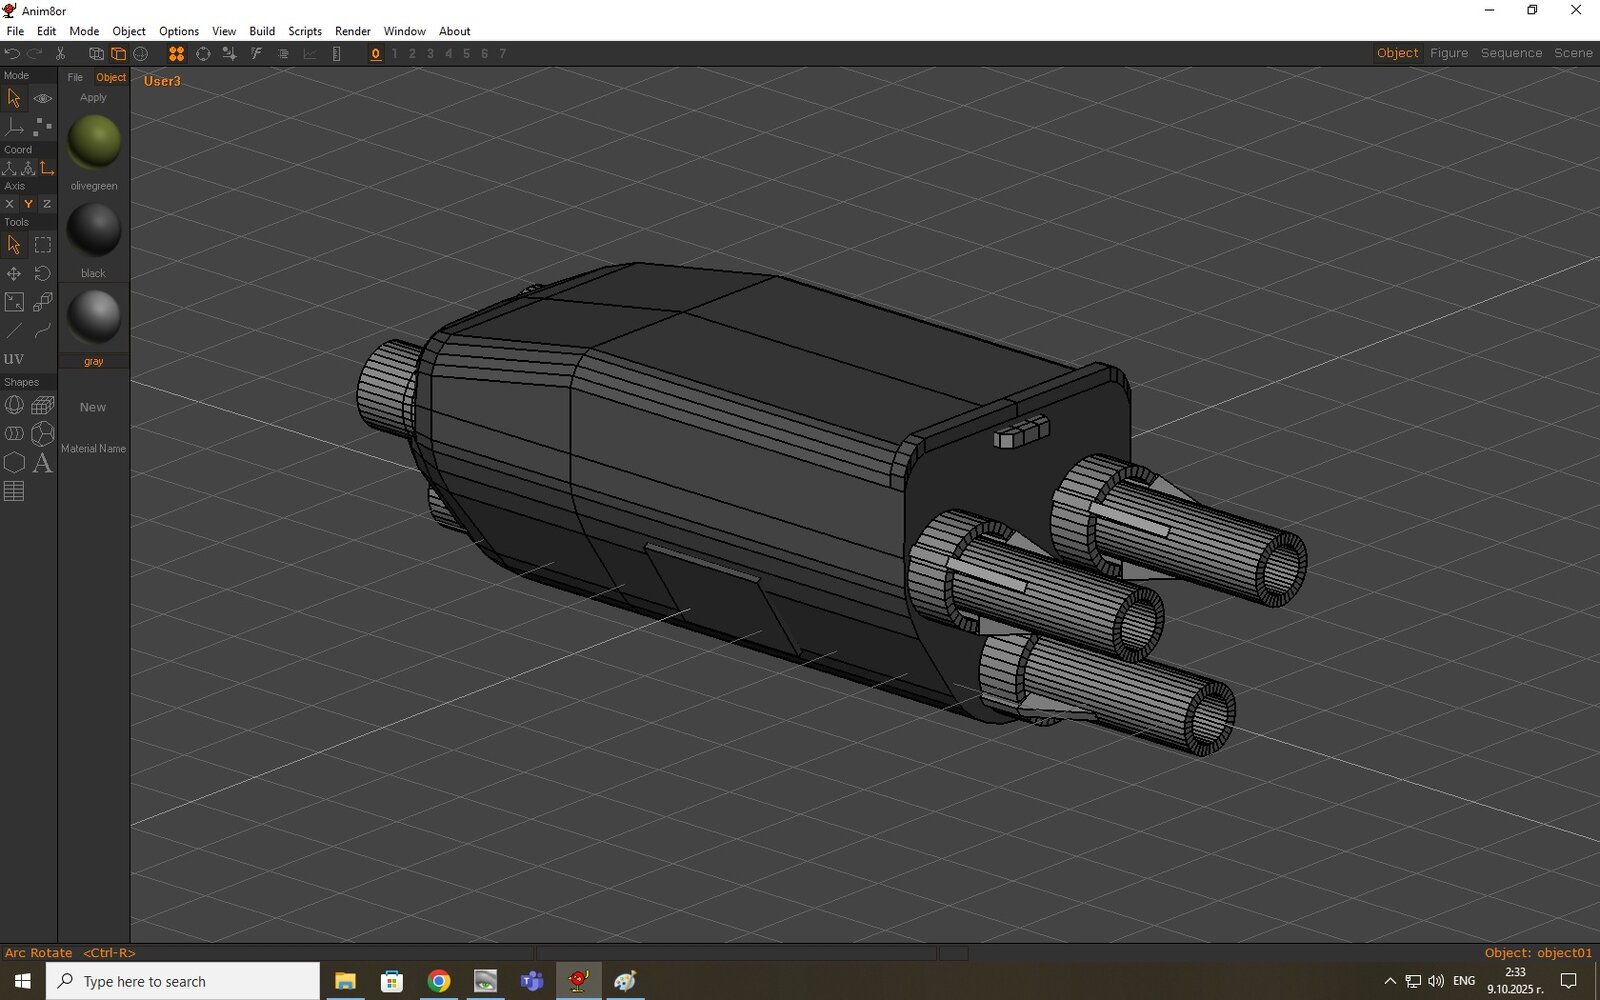Screen dimensions: 1600x1000
Task: Add a mesh cube from Shapes
Action: (43, 405)
